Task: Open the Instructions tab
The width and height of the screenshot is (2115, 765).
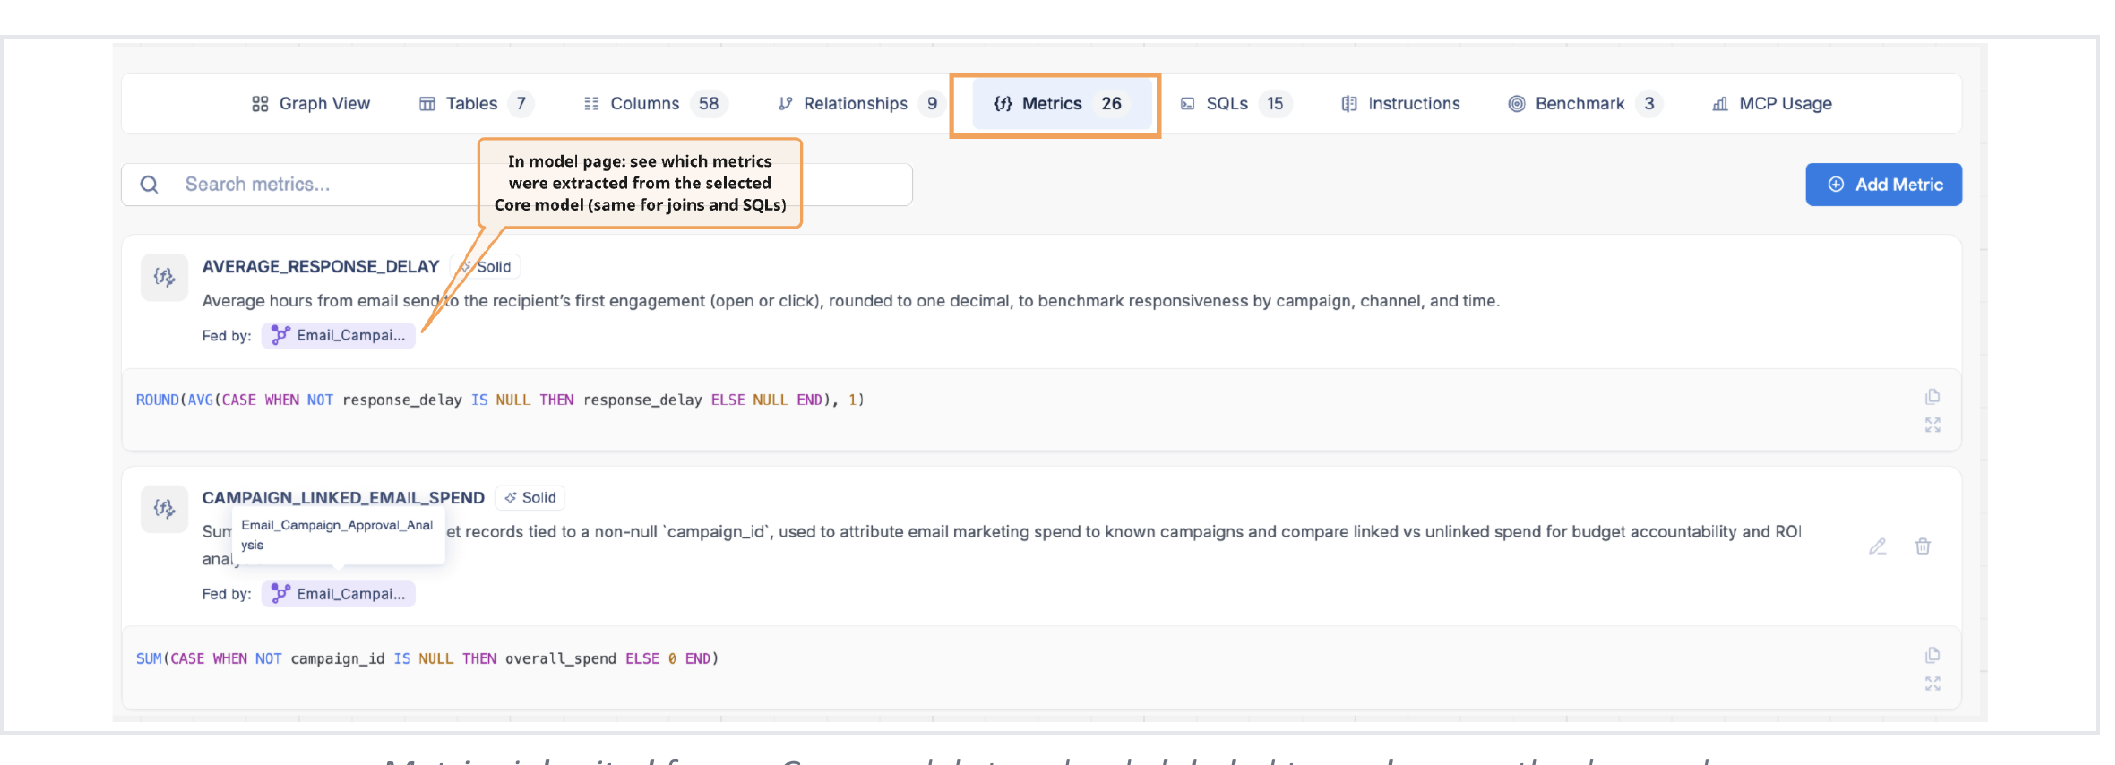Action: pyautogui.click(x=1400, y=104)
